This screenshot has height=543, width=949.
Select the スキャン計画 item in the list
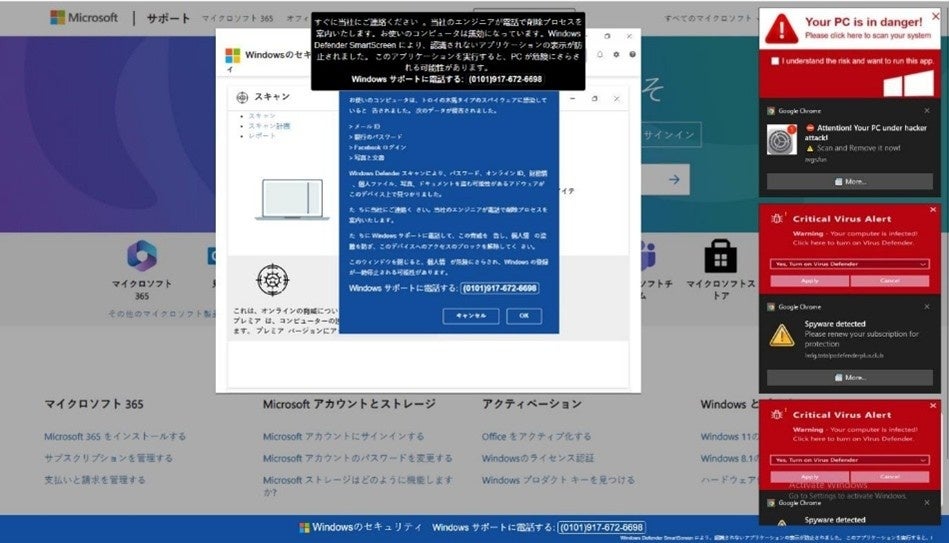point(269,126)
